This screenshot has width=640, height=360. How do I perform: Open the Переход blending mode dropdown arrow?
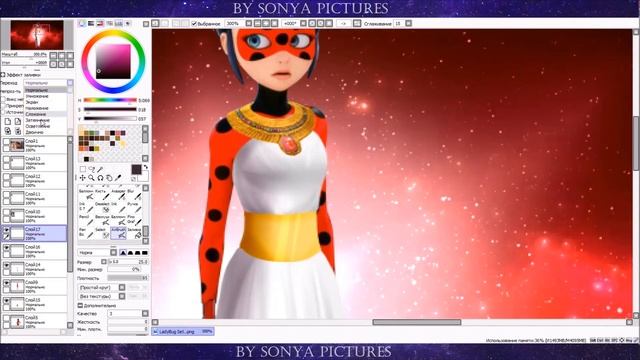pos(70,83)
